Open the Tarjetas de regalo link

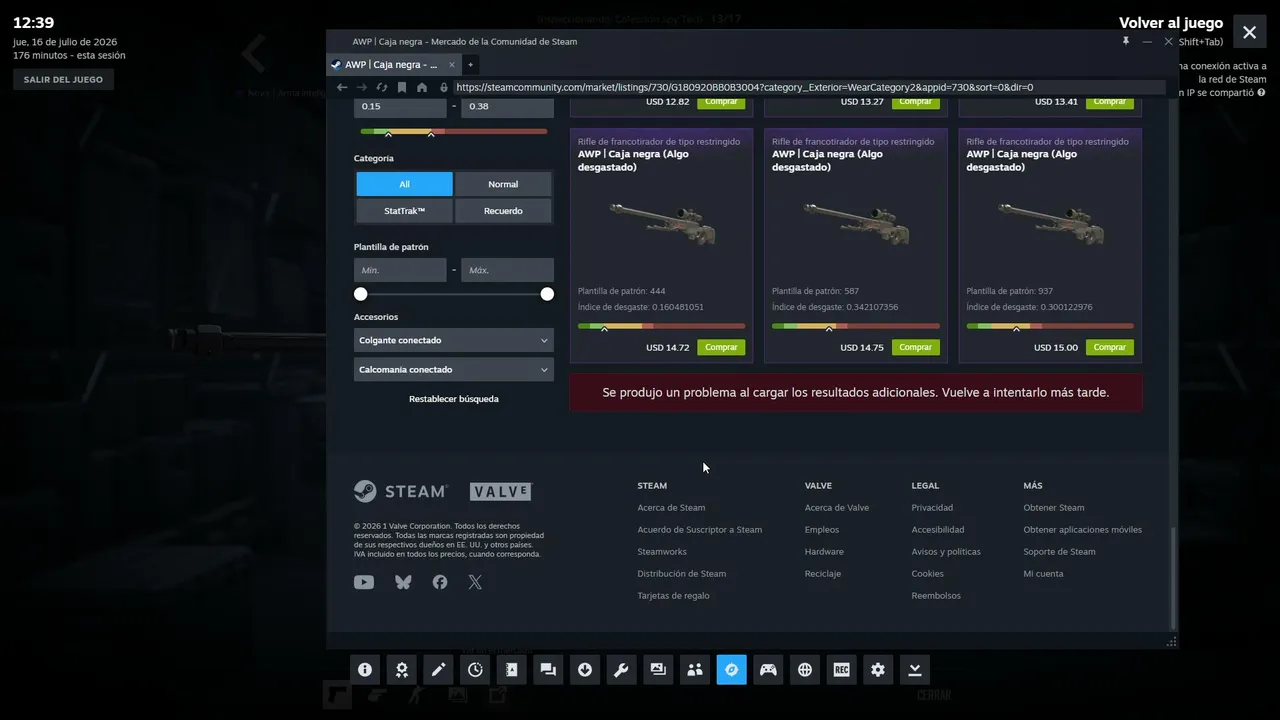(673, 596)
